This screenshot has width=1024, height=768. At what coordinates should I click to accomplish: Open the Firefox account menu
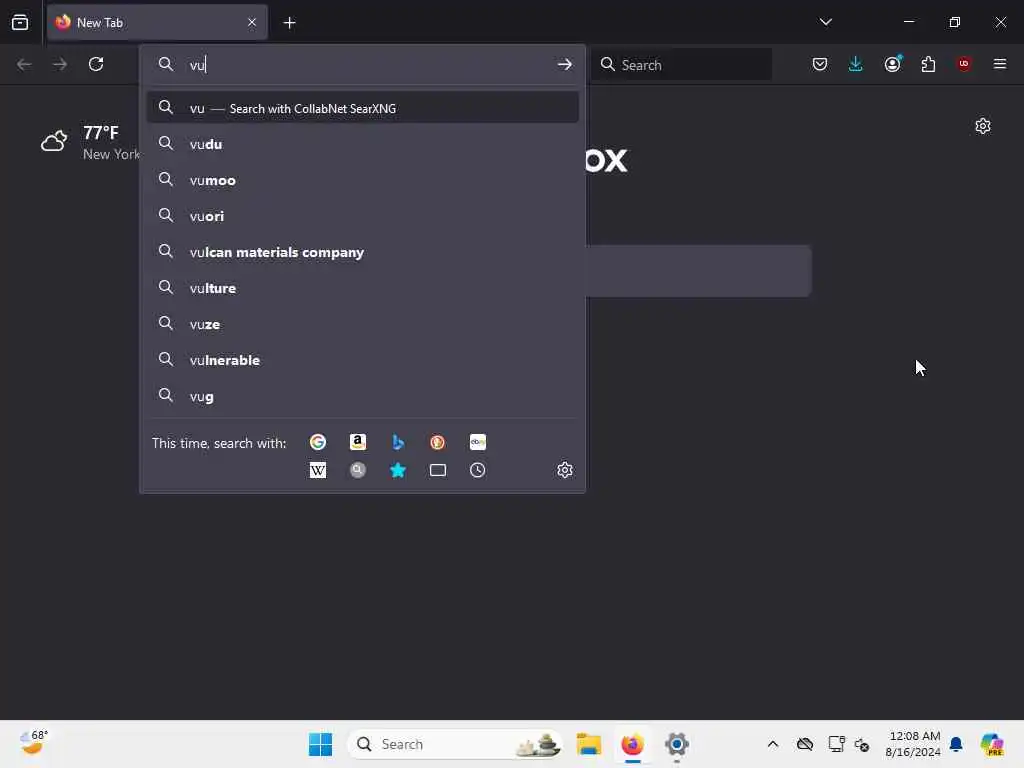pos(893,64)
